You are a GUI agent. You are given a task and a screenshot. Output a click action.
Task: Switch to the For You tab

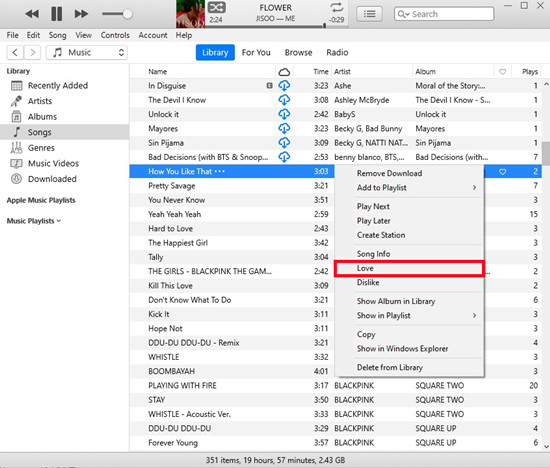pyautogui.click(x=256, y=53)
